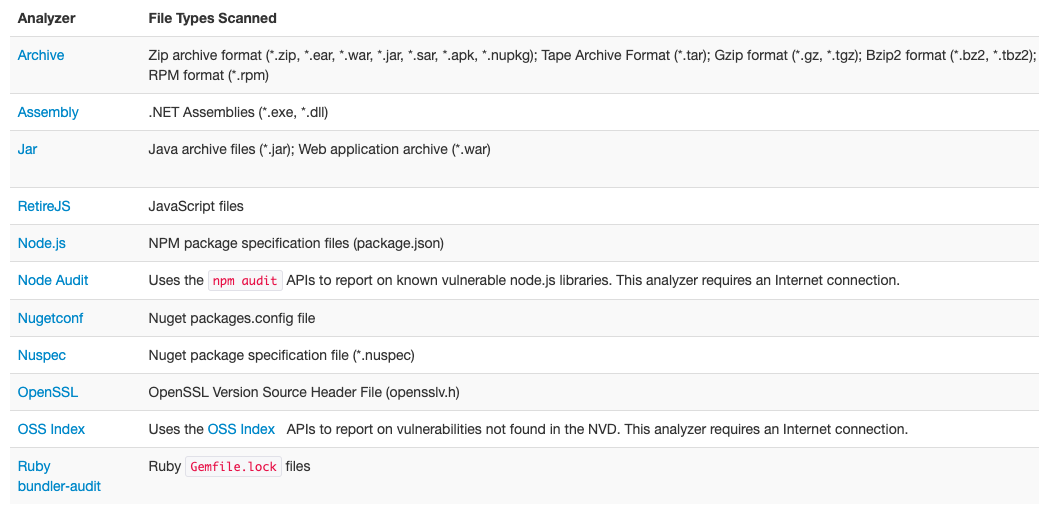Screen dimensions: 1039x514
Task: Open the Node.js analyzer link
Action: coord(42,243)
